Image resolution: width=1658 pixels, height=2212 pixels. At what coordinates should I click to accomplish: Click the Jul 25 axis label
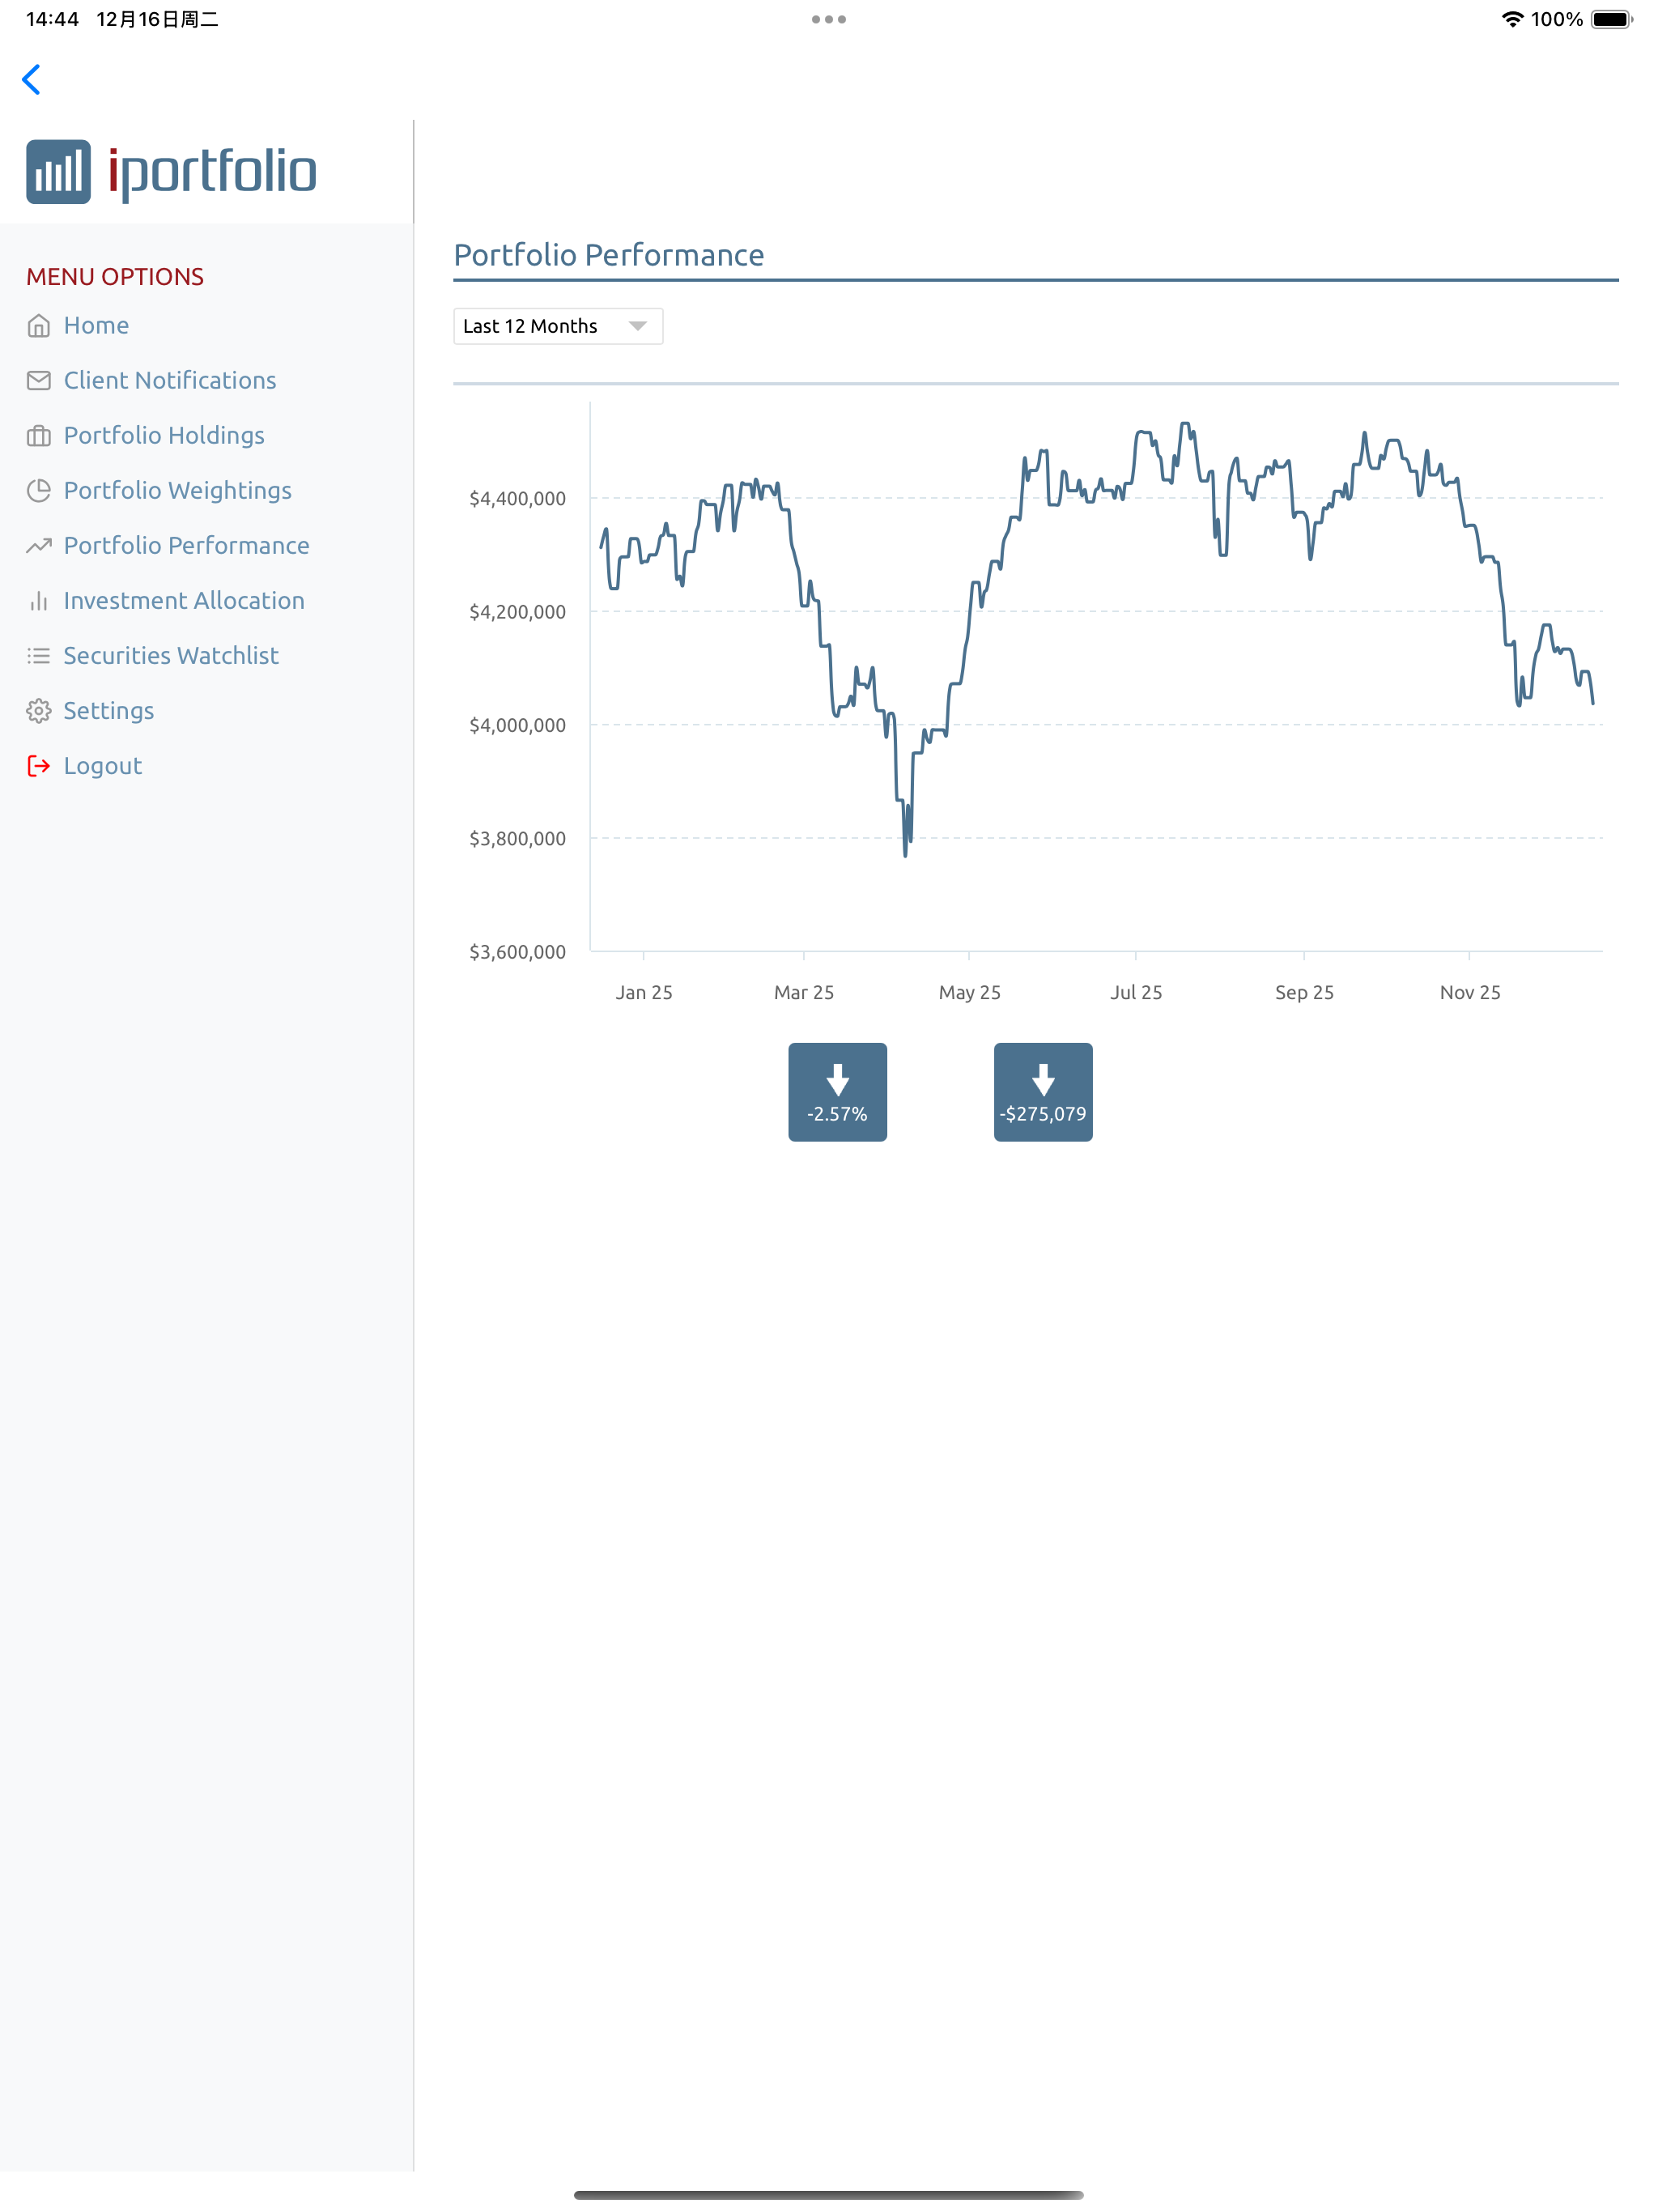[1136, 992]
